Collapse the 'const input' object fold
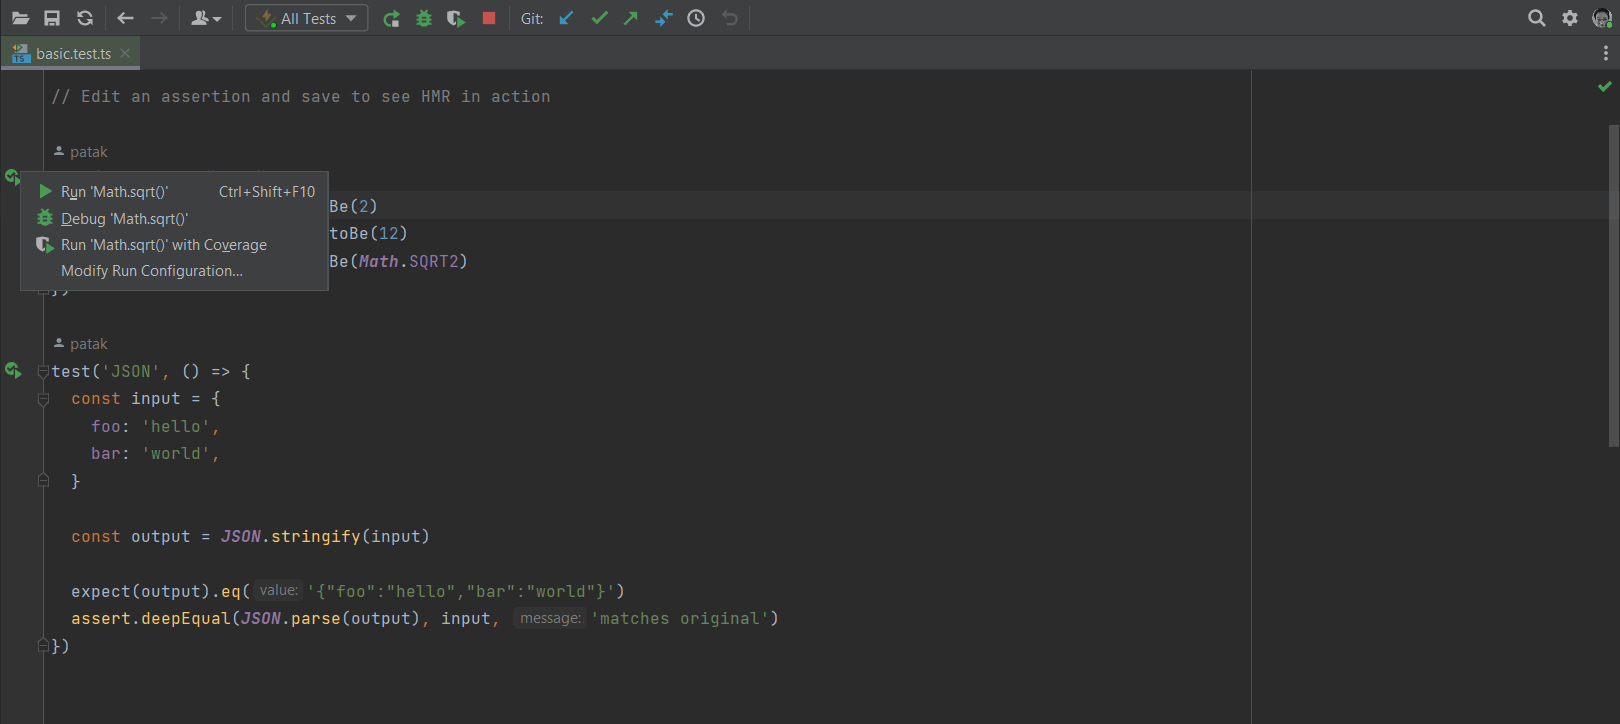The image size is (1620, 724). [x=43, y=399]
